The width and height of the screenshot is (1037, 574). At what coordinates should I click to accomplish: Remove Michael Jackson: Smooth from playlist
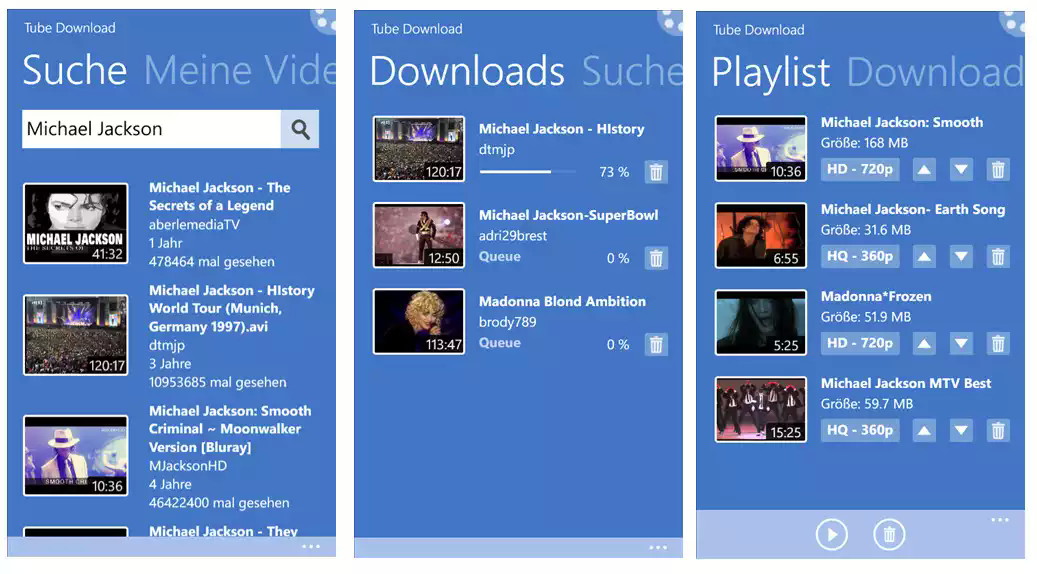coord(998,170)
